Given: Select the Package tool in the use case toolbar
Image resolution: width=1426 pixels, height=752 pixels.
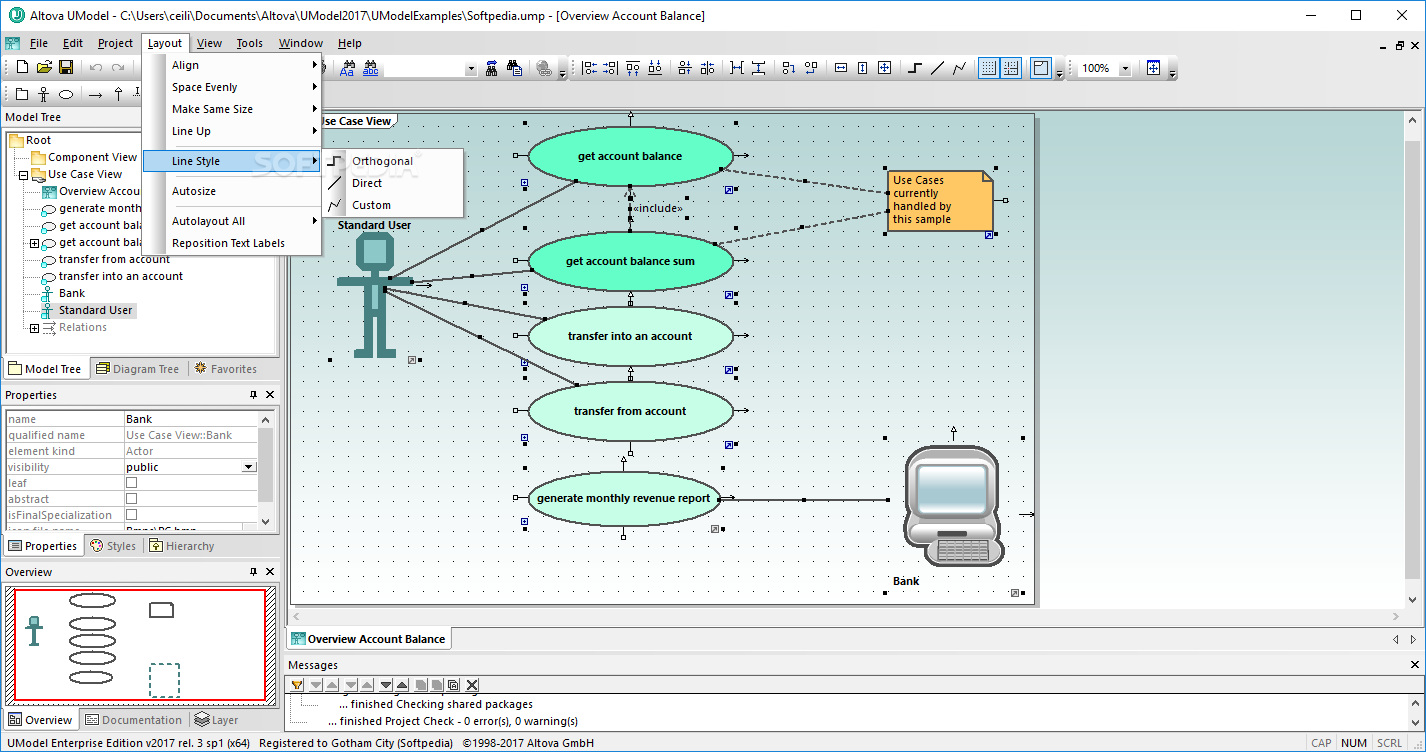Looking at the screenshot, I should tap(22, 94).
